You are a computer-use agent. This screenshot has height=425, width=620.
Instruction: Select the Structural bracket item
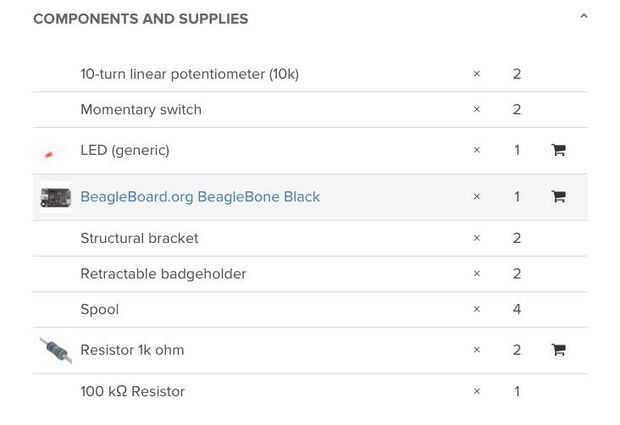(x=139, y=238)
